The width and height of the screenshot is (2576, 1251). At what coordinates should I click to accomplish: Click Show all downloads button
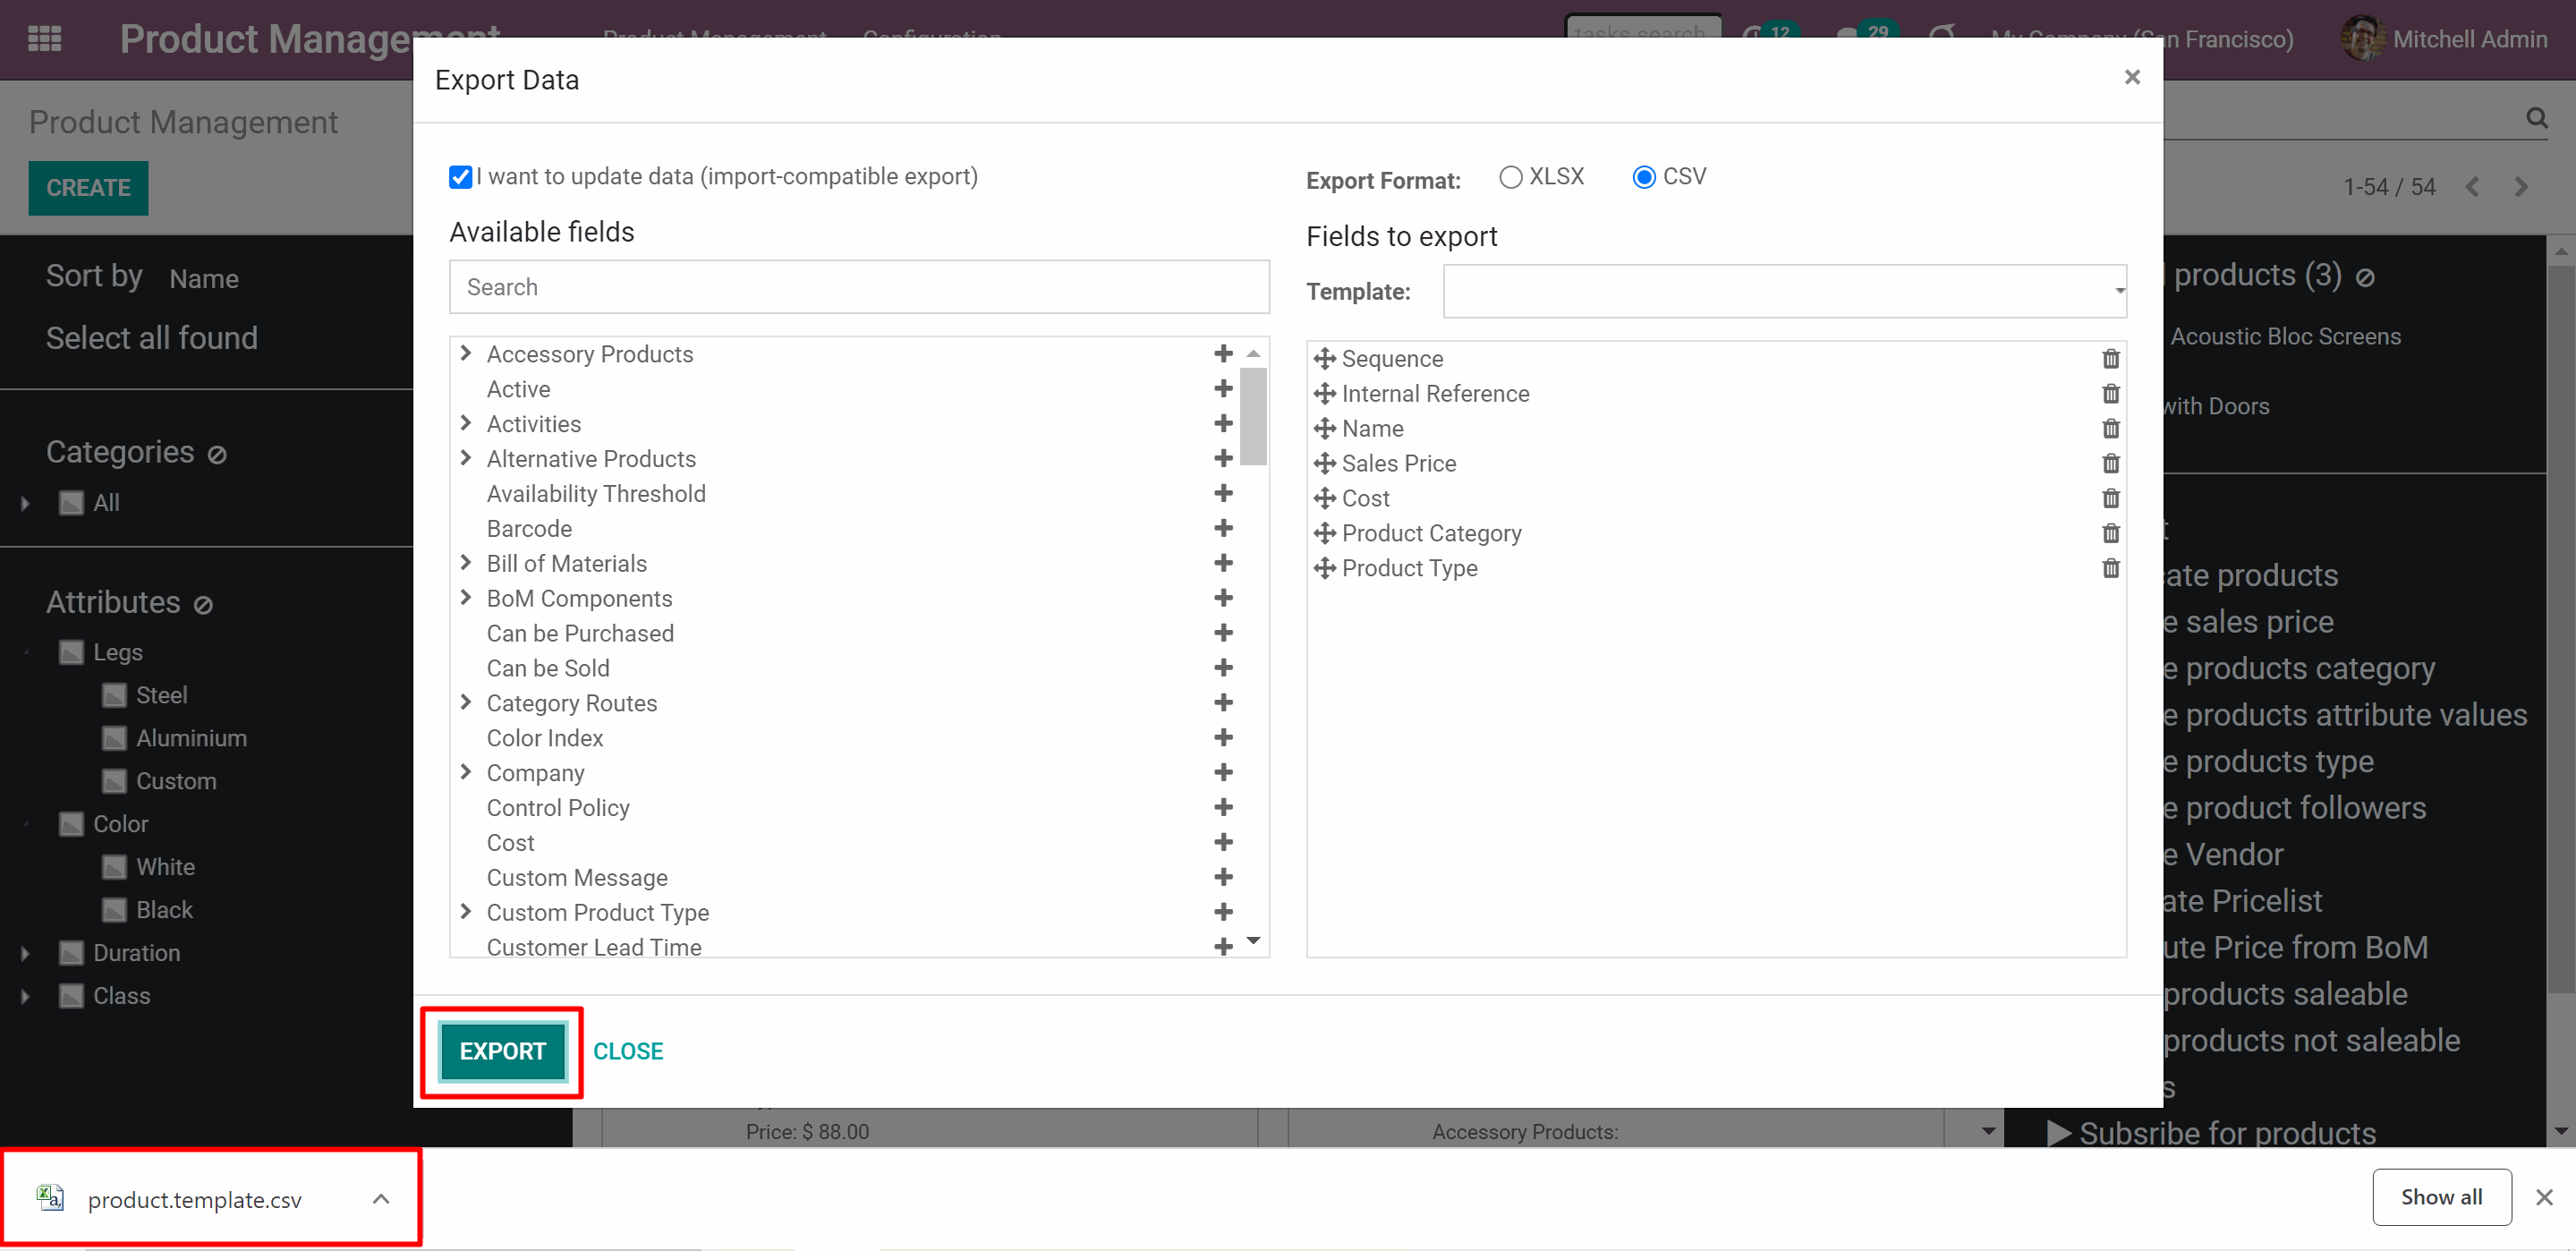click(x=2441, y=1197)
